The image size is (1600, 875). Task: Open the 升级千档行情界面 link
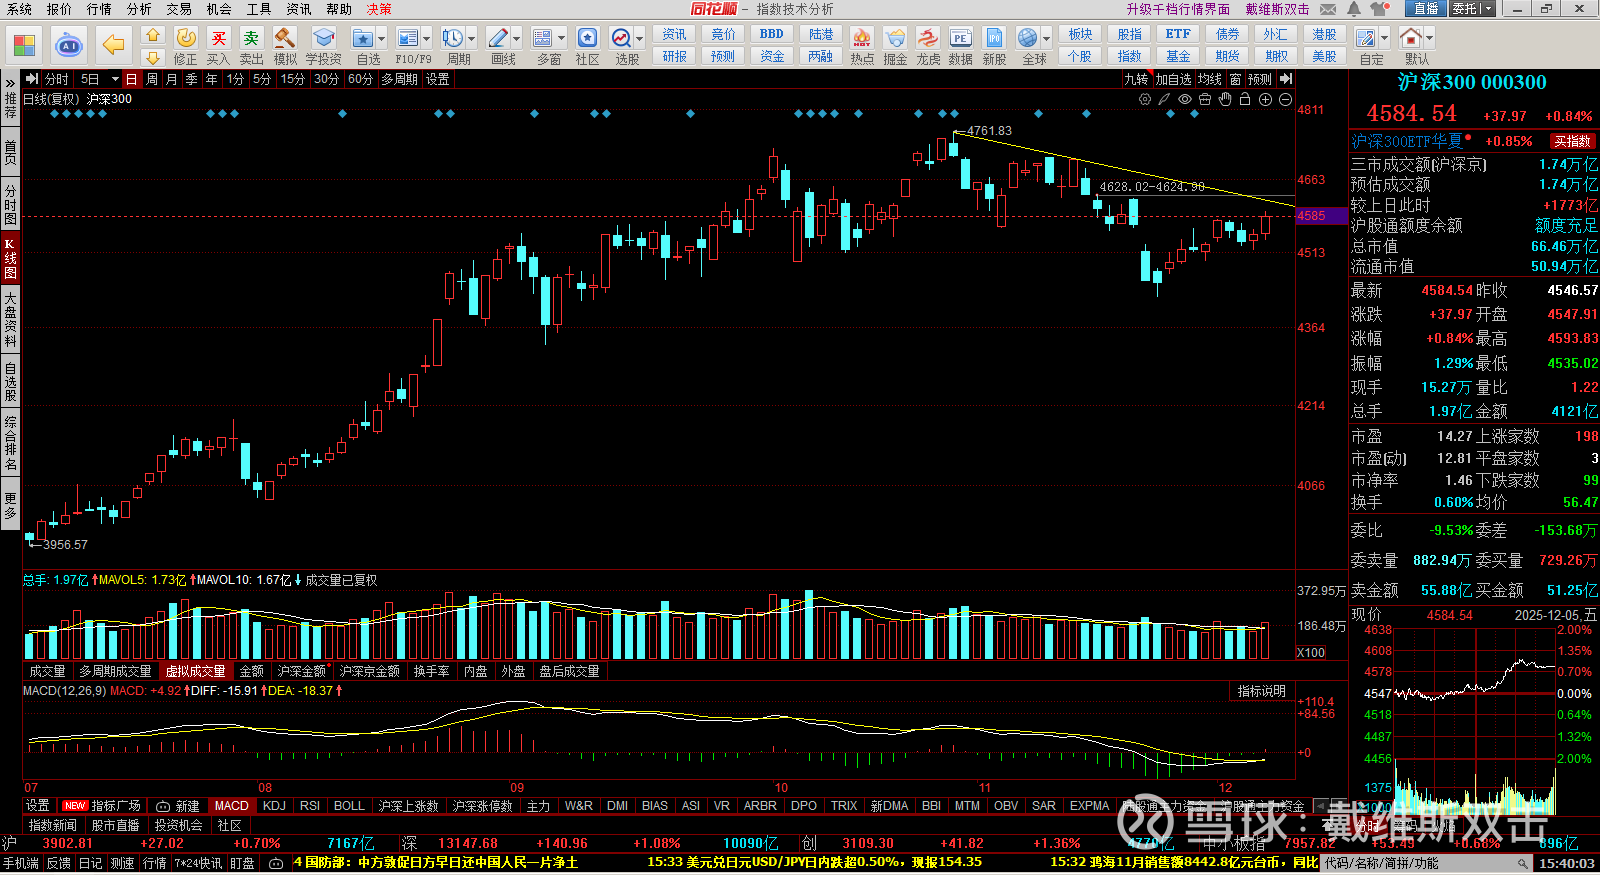coord(1178,9)
